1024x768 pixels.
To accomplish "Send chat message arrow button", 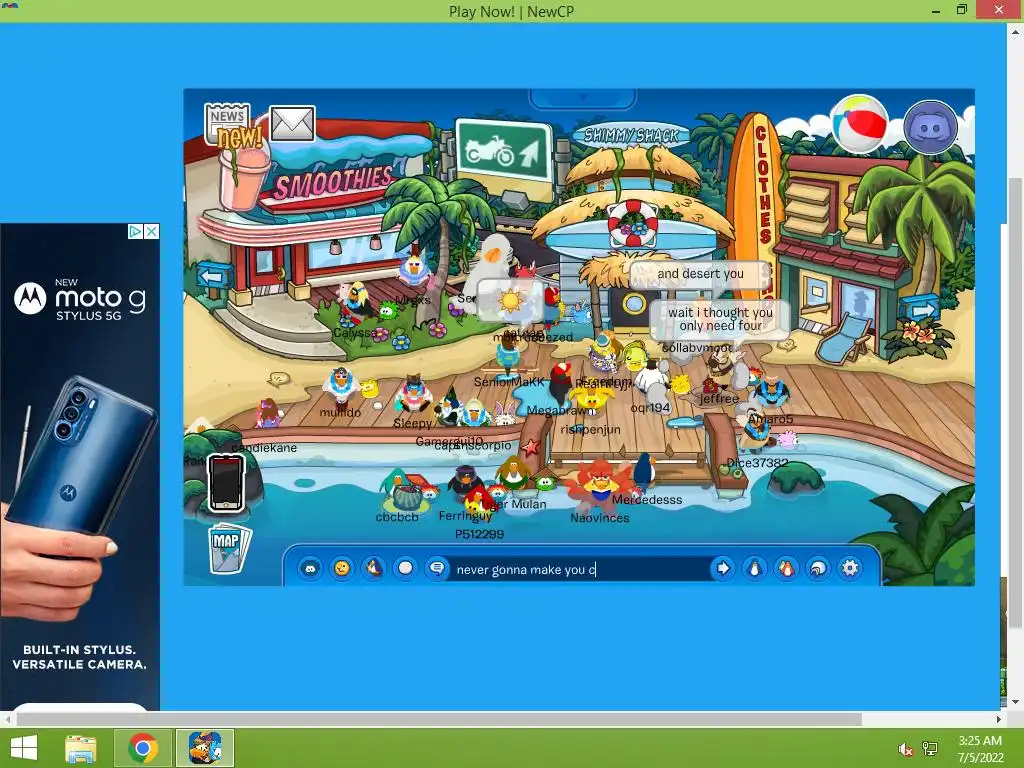I will tap(722, 568).
